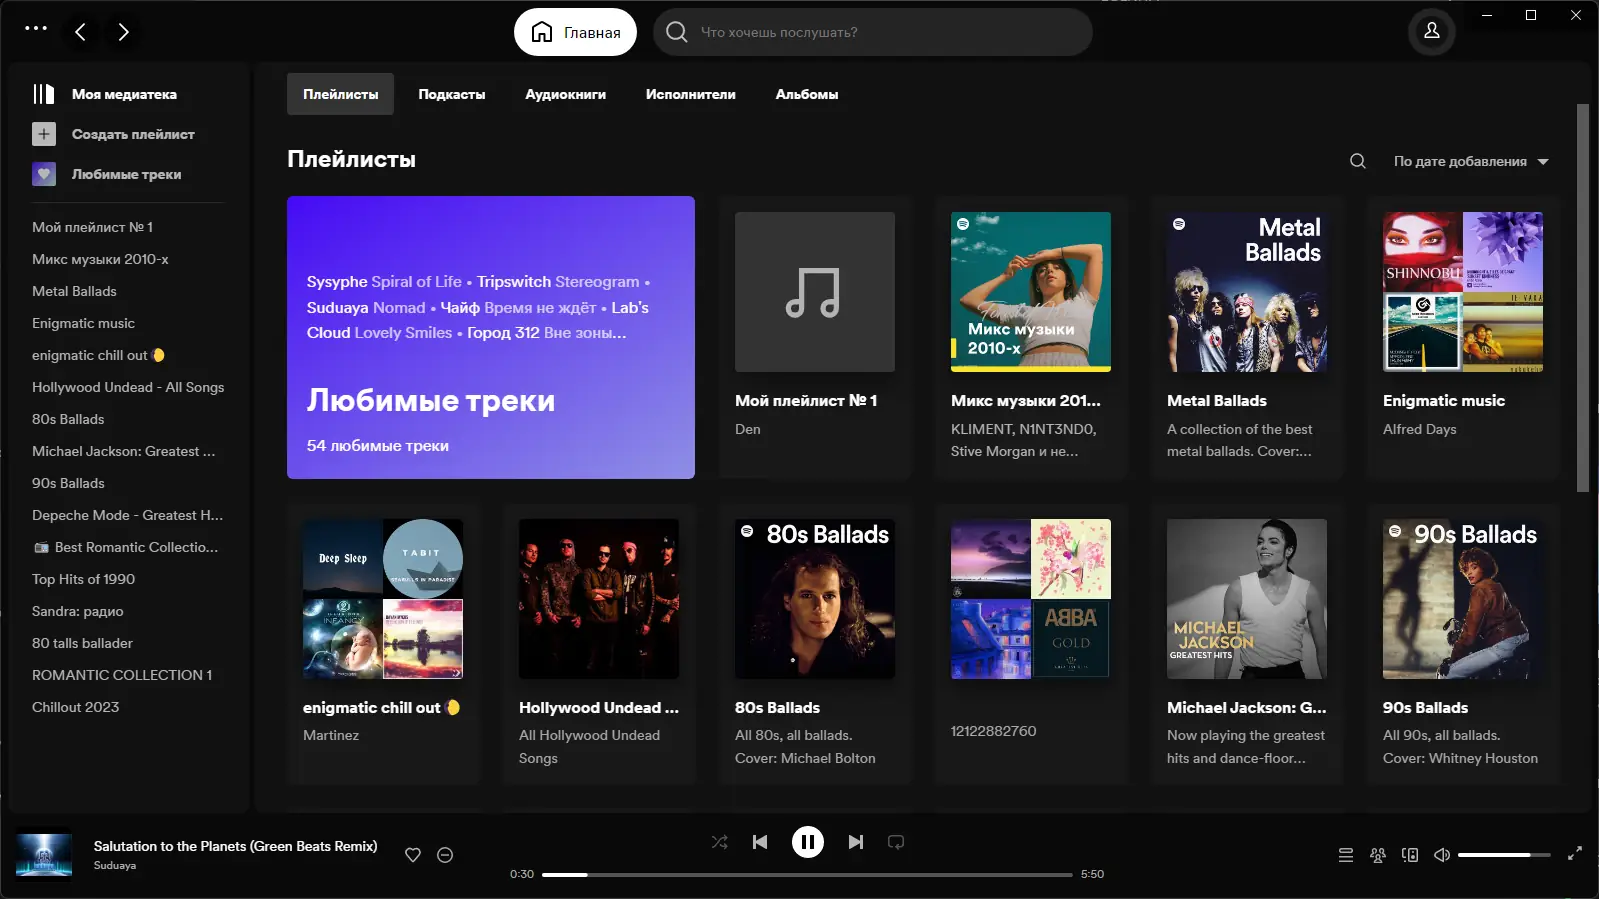The image size is (1599, 899).
Task: Select Depeche Mode - Greatest H... in sidebar
Action: point(127,515)
